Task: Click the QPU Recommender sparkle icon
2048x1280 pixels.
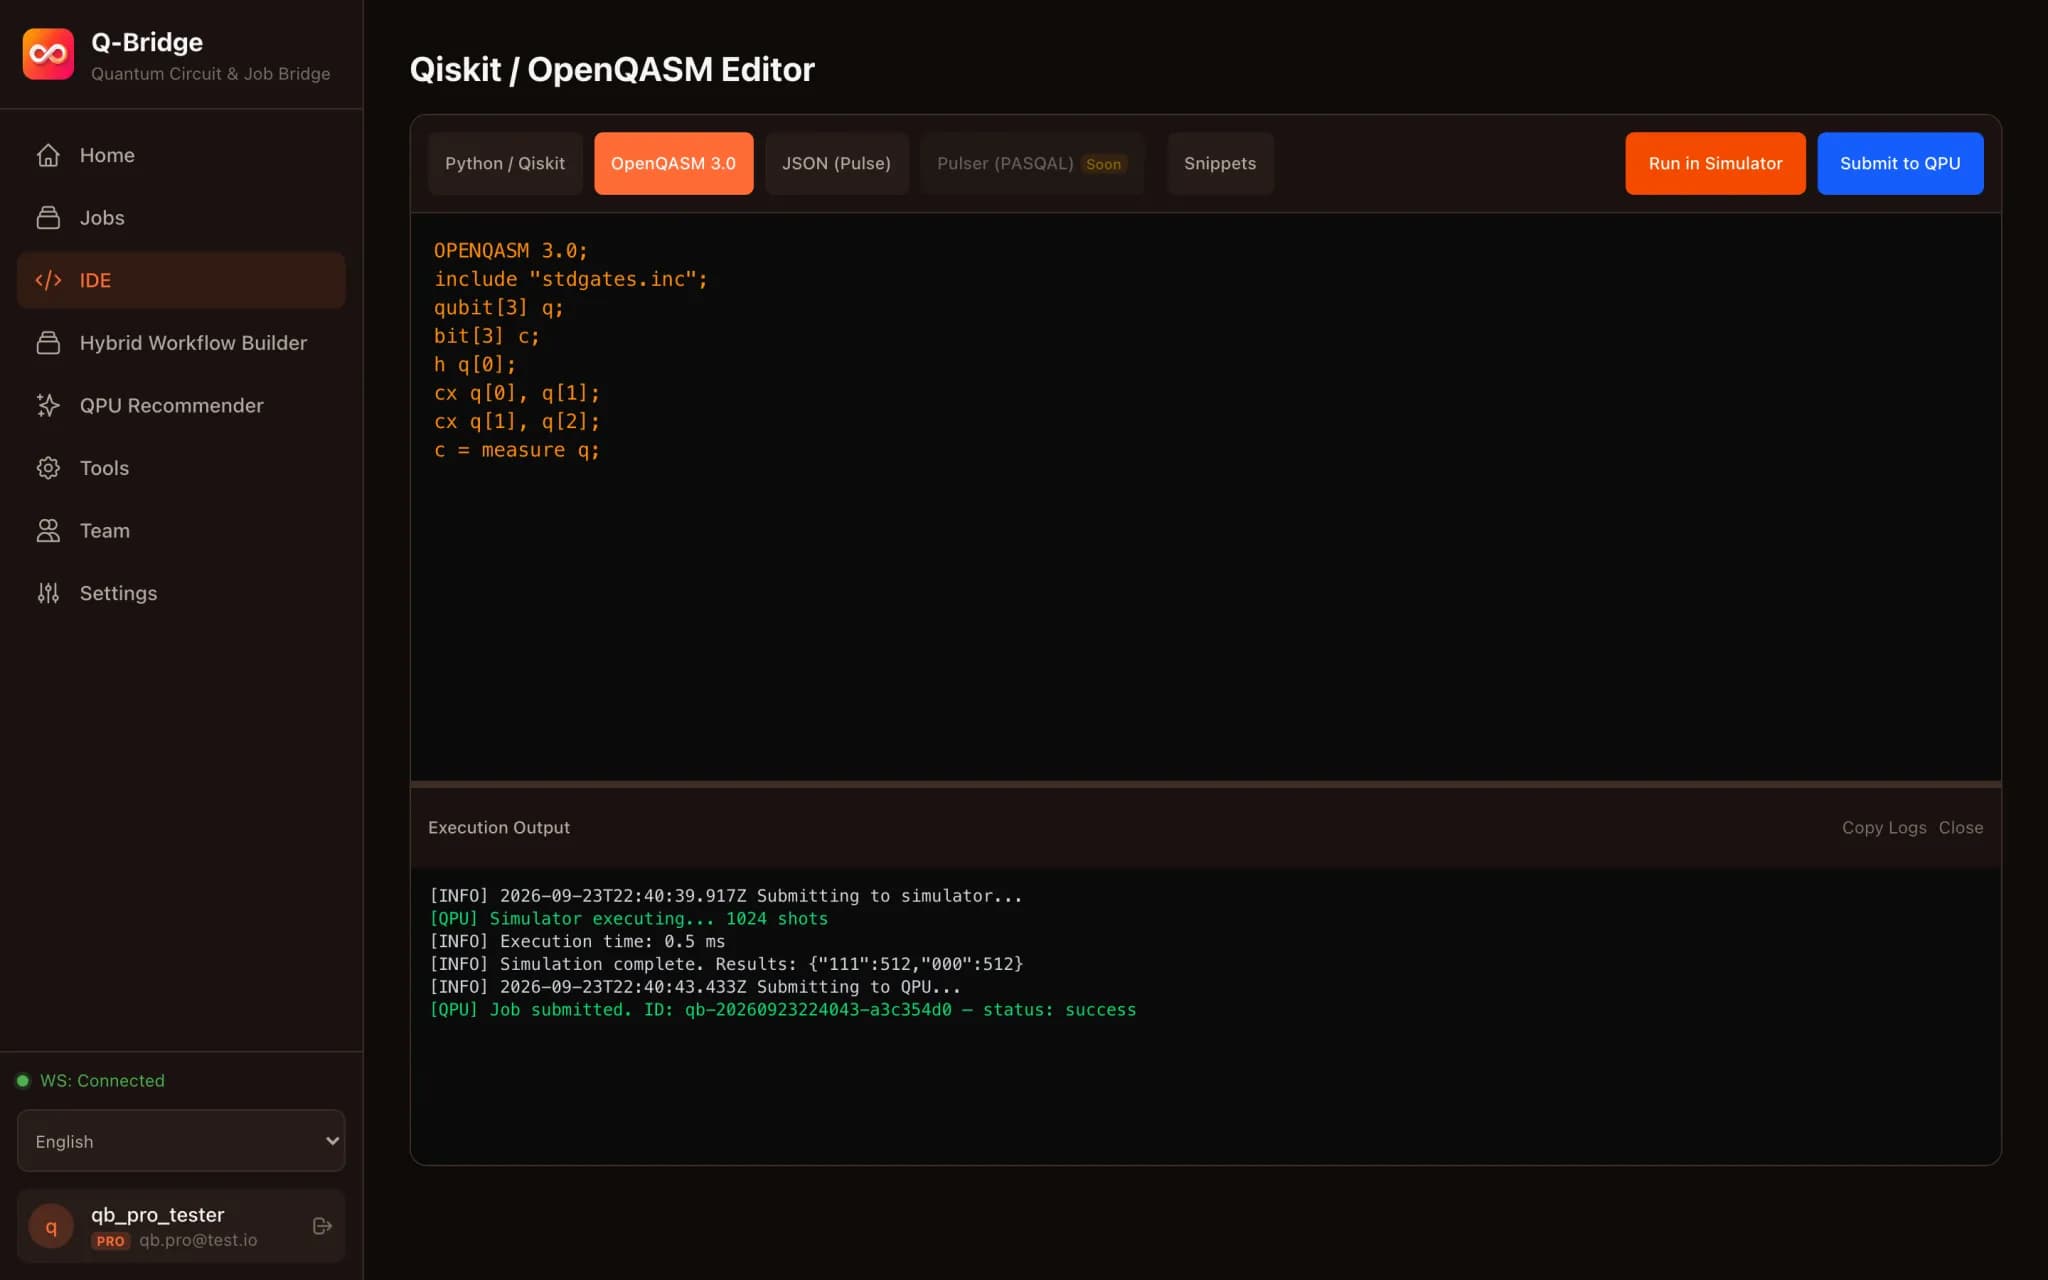Action: coord(48,405)
